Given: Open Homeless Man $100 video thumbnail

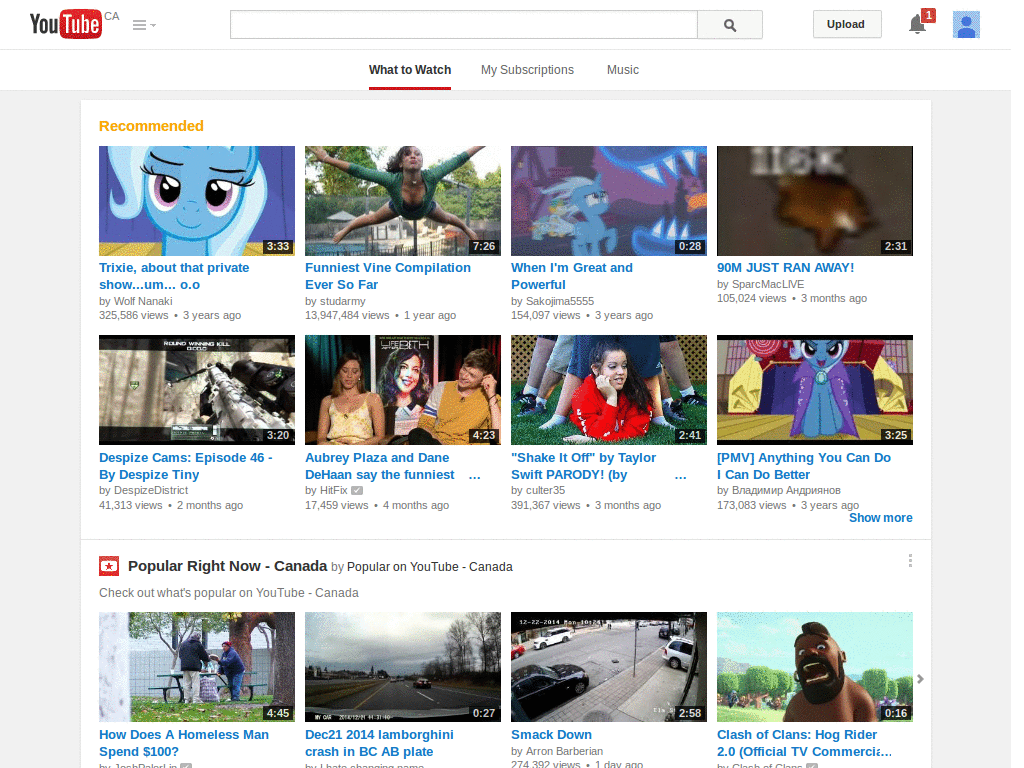Looking at the screenshot, I should (197, 667).
